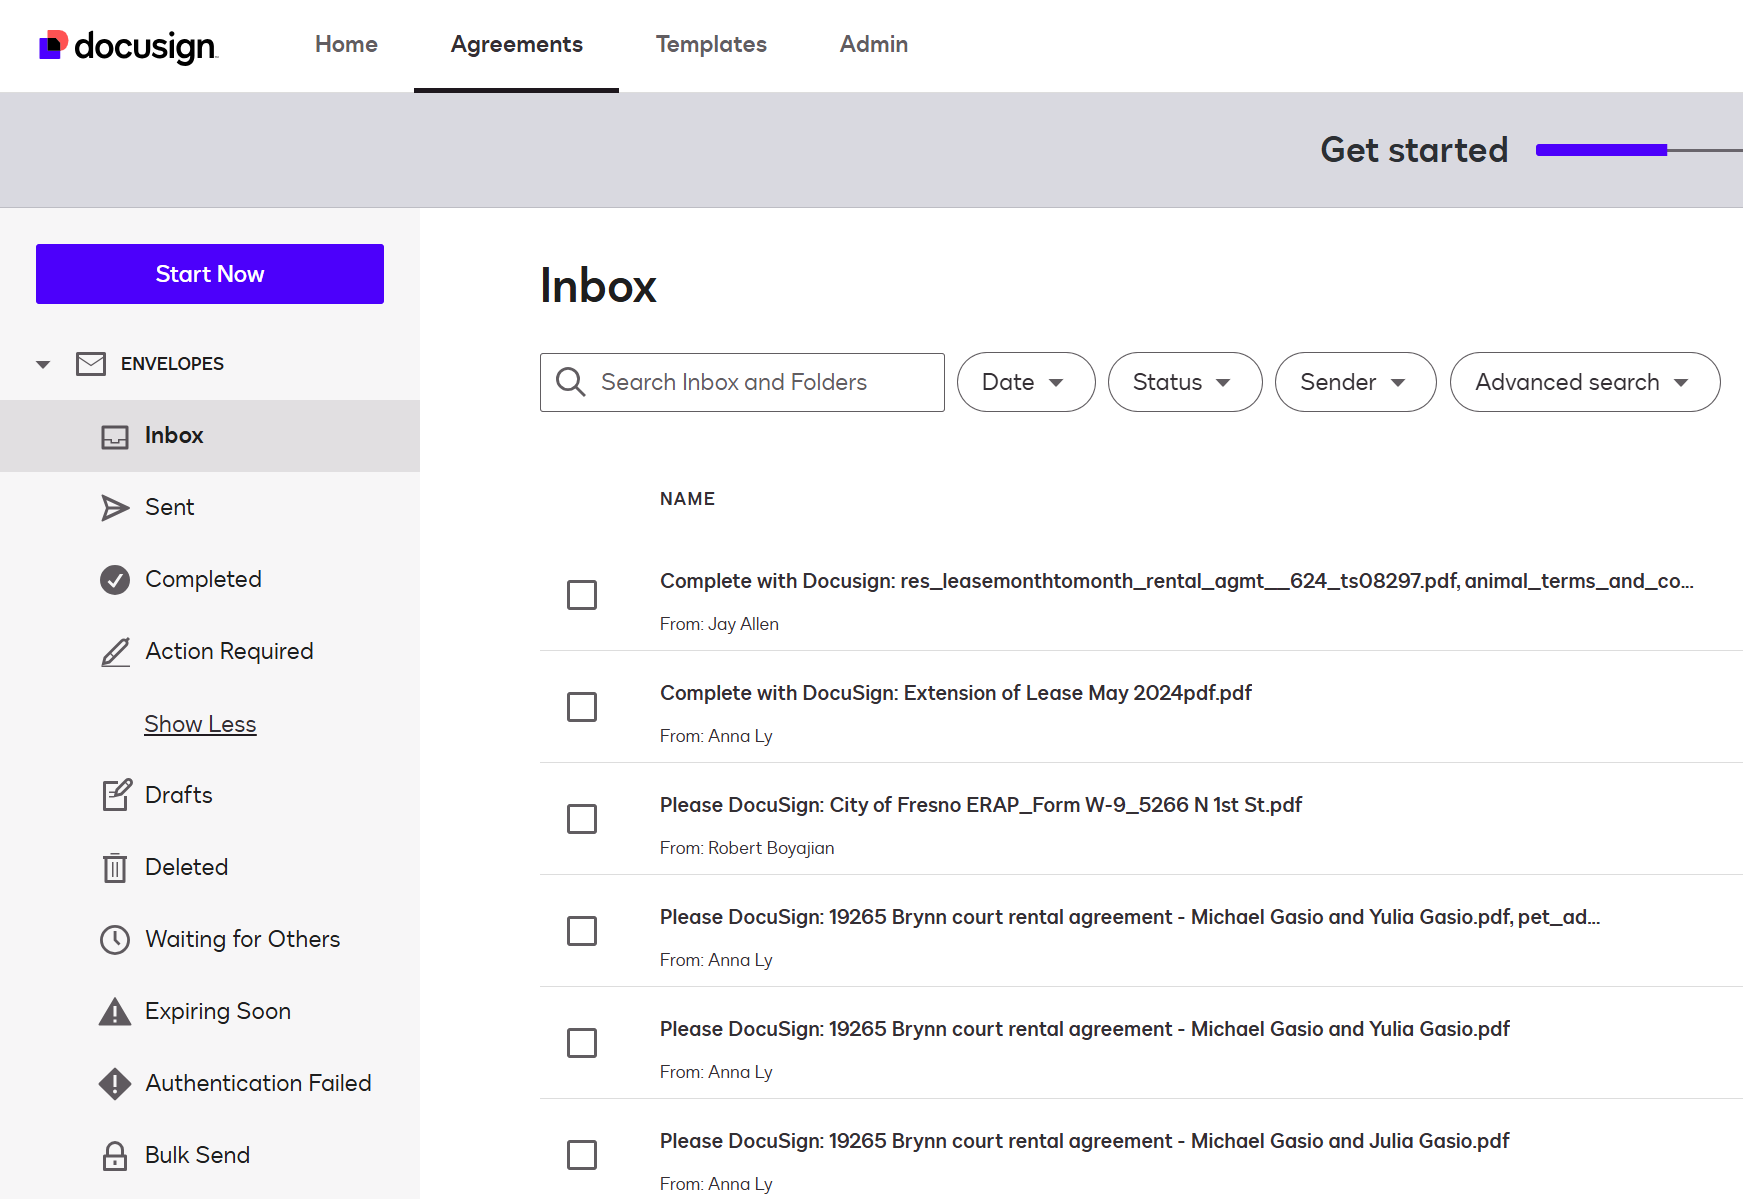Select the checkbox beside Jay Allen's envelope
The image size is (1743, 1199).
581,595
